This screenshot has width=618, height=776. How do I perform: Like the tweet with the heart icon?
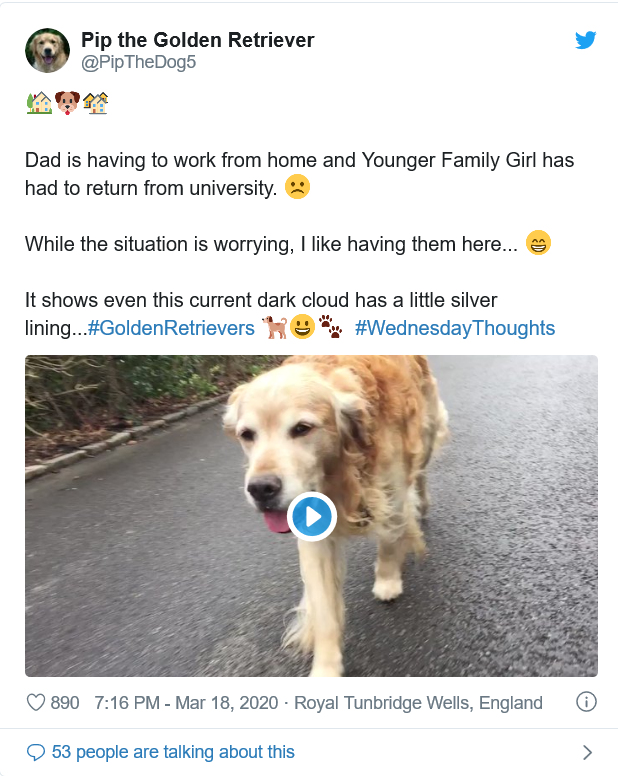click(x=36, y=702)
